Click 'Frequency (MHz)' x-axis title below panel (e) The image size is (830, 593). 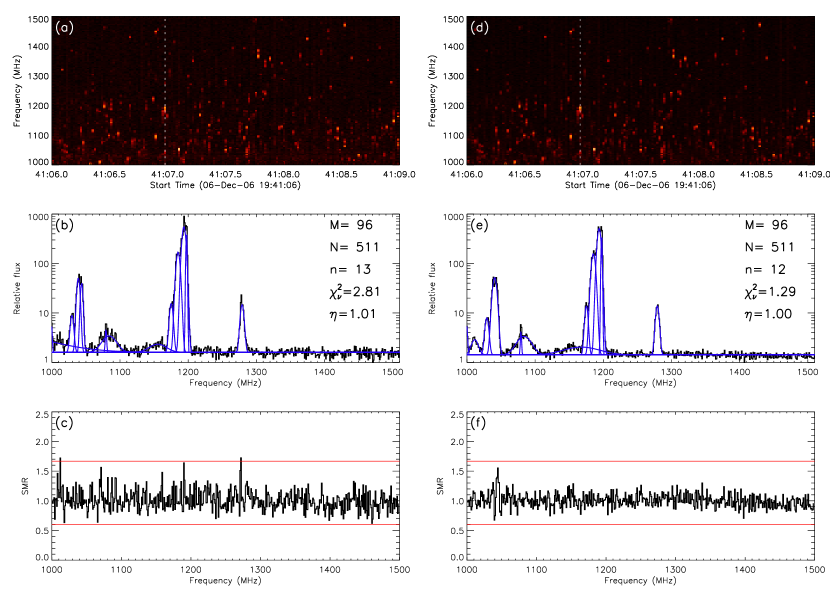[640, 382]
